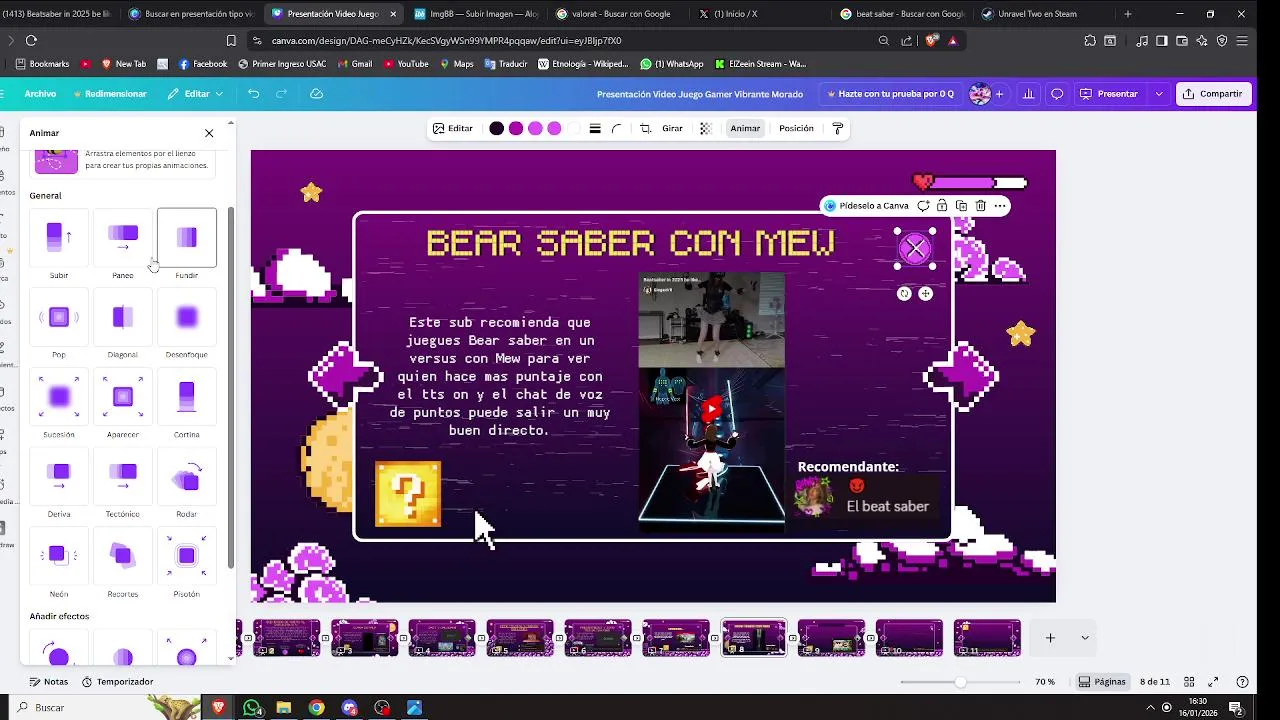Image resolution: width=1280 pixels, height=720 pixels.
Task: Click the redo arrow in top bar
Action: click(282, 94)
